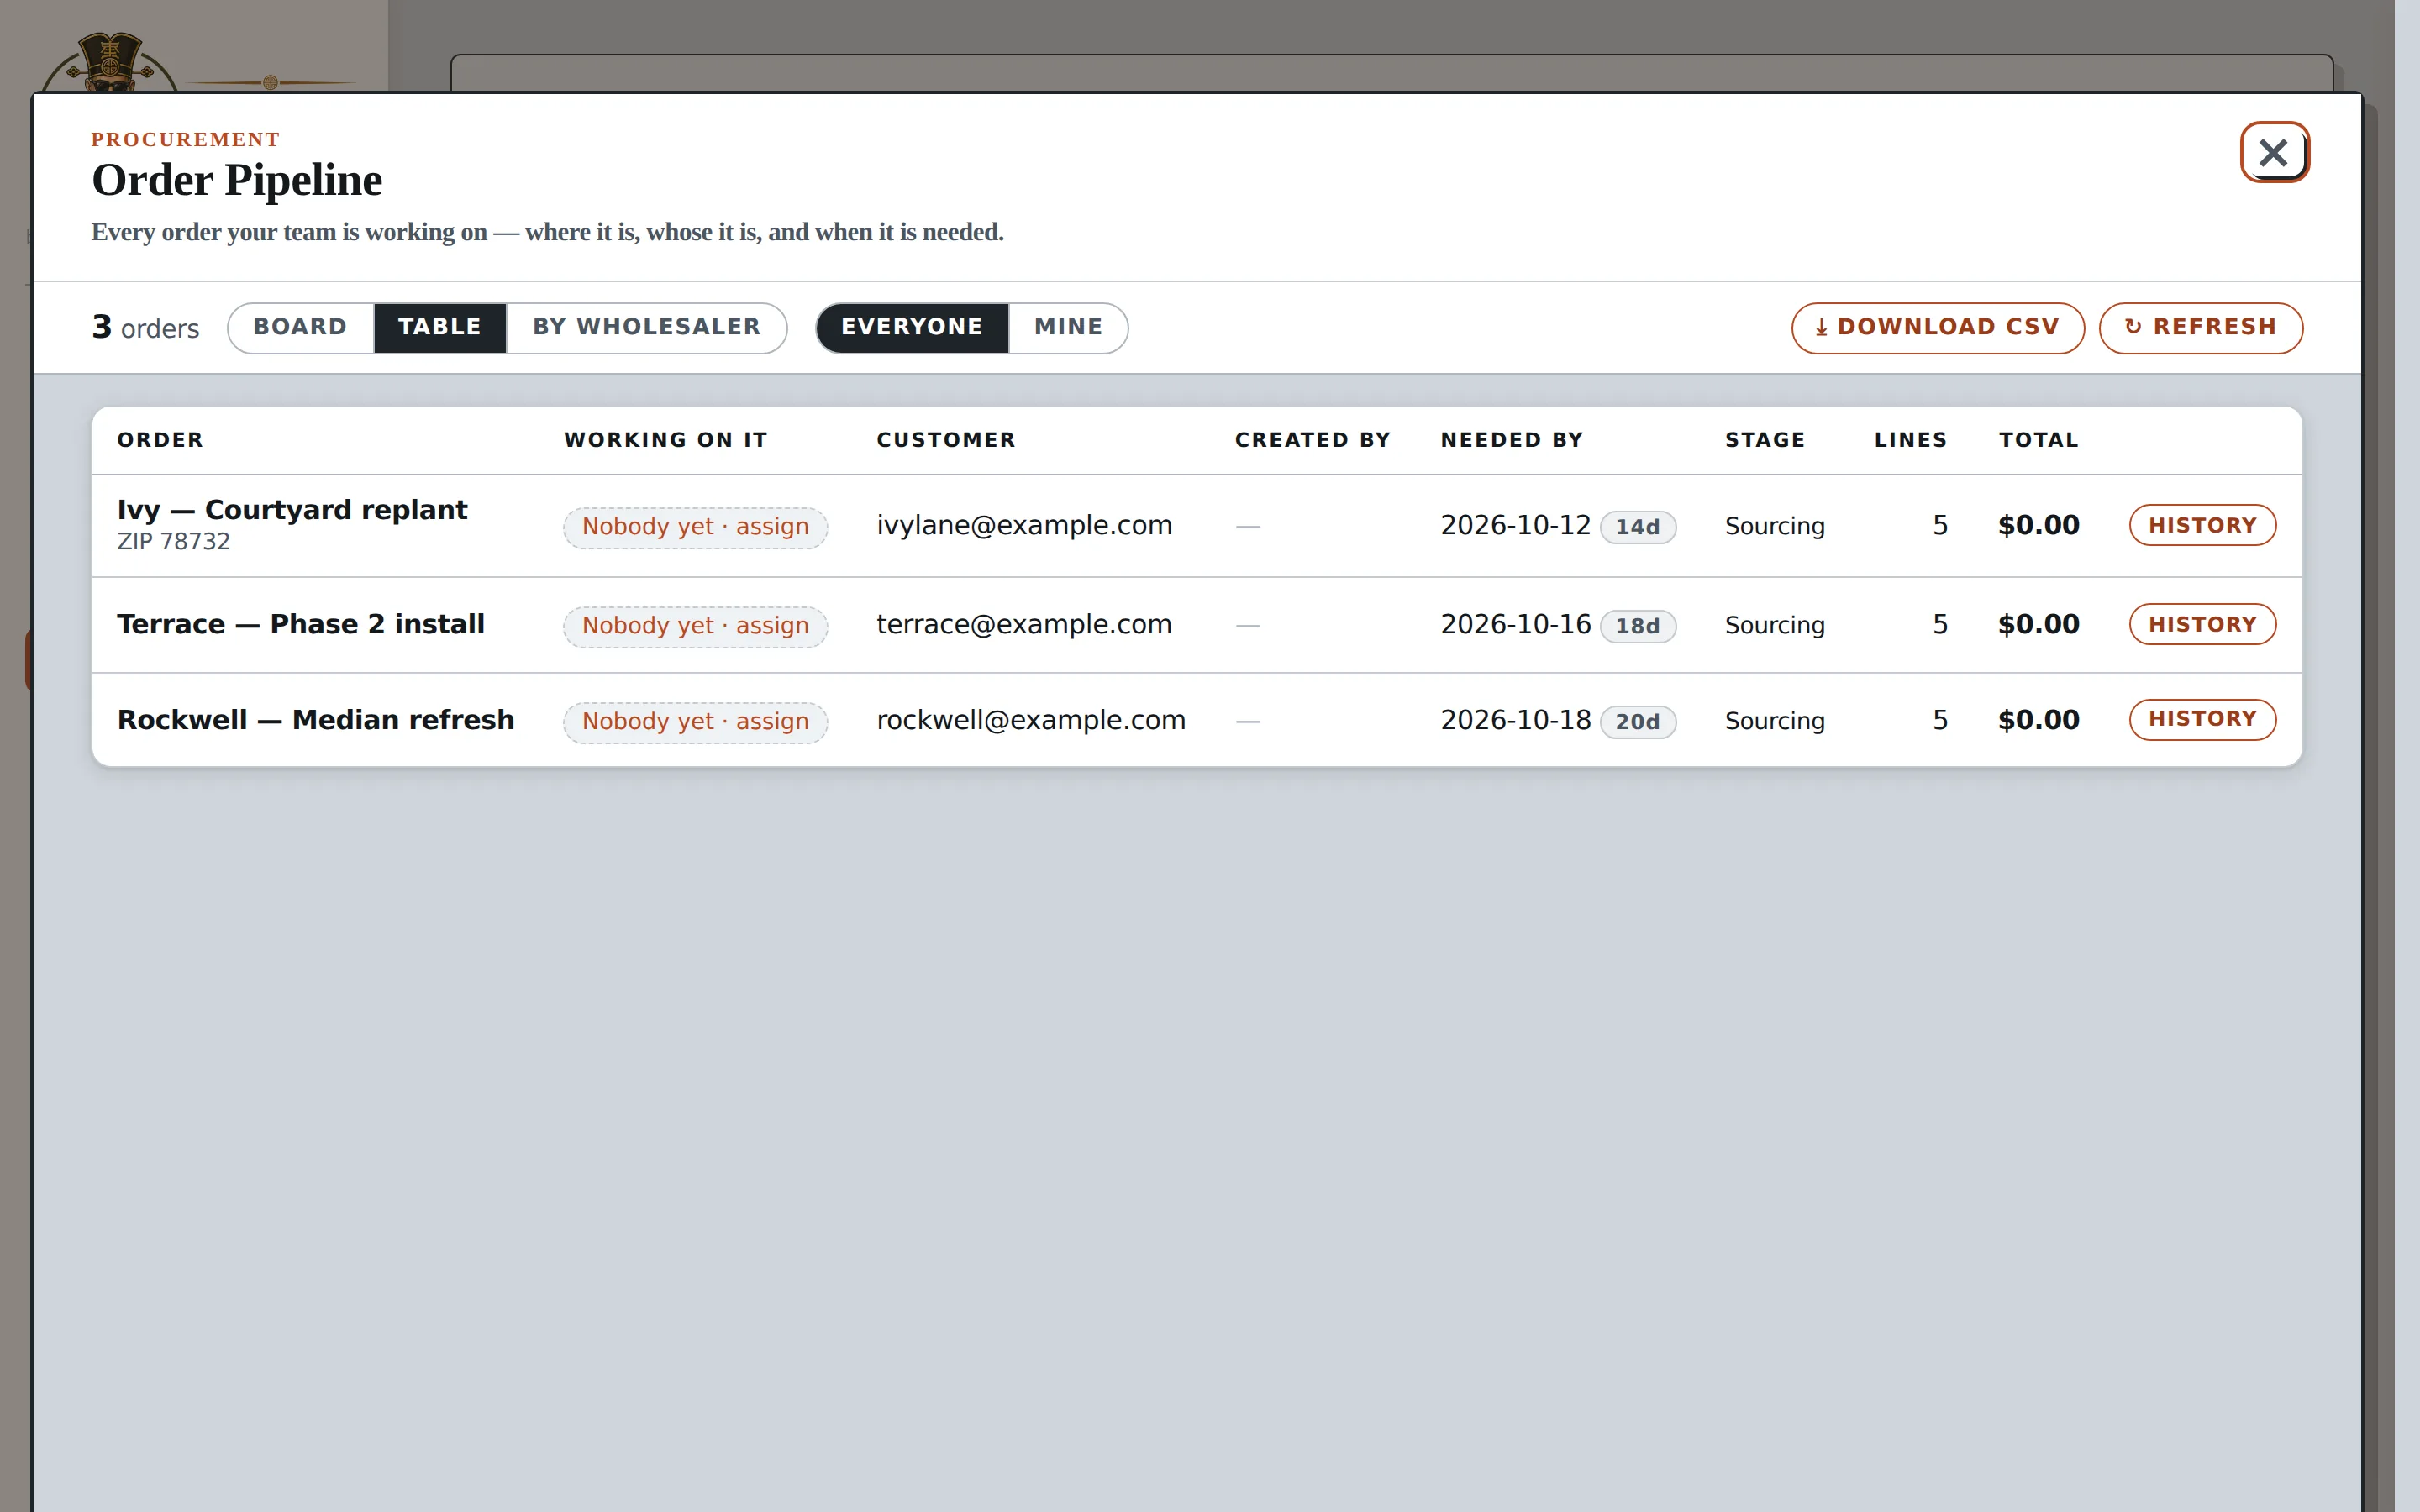Click the Total column header
Screen dimensions: 2420x1512
tap(2038, 440)
